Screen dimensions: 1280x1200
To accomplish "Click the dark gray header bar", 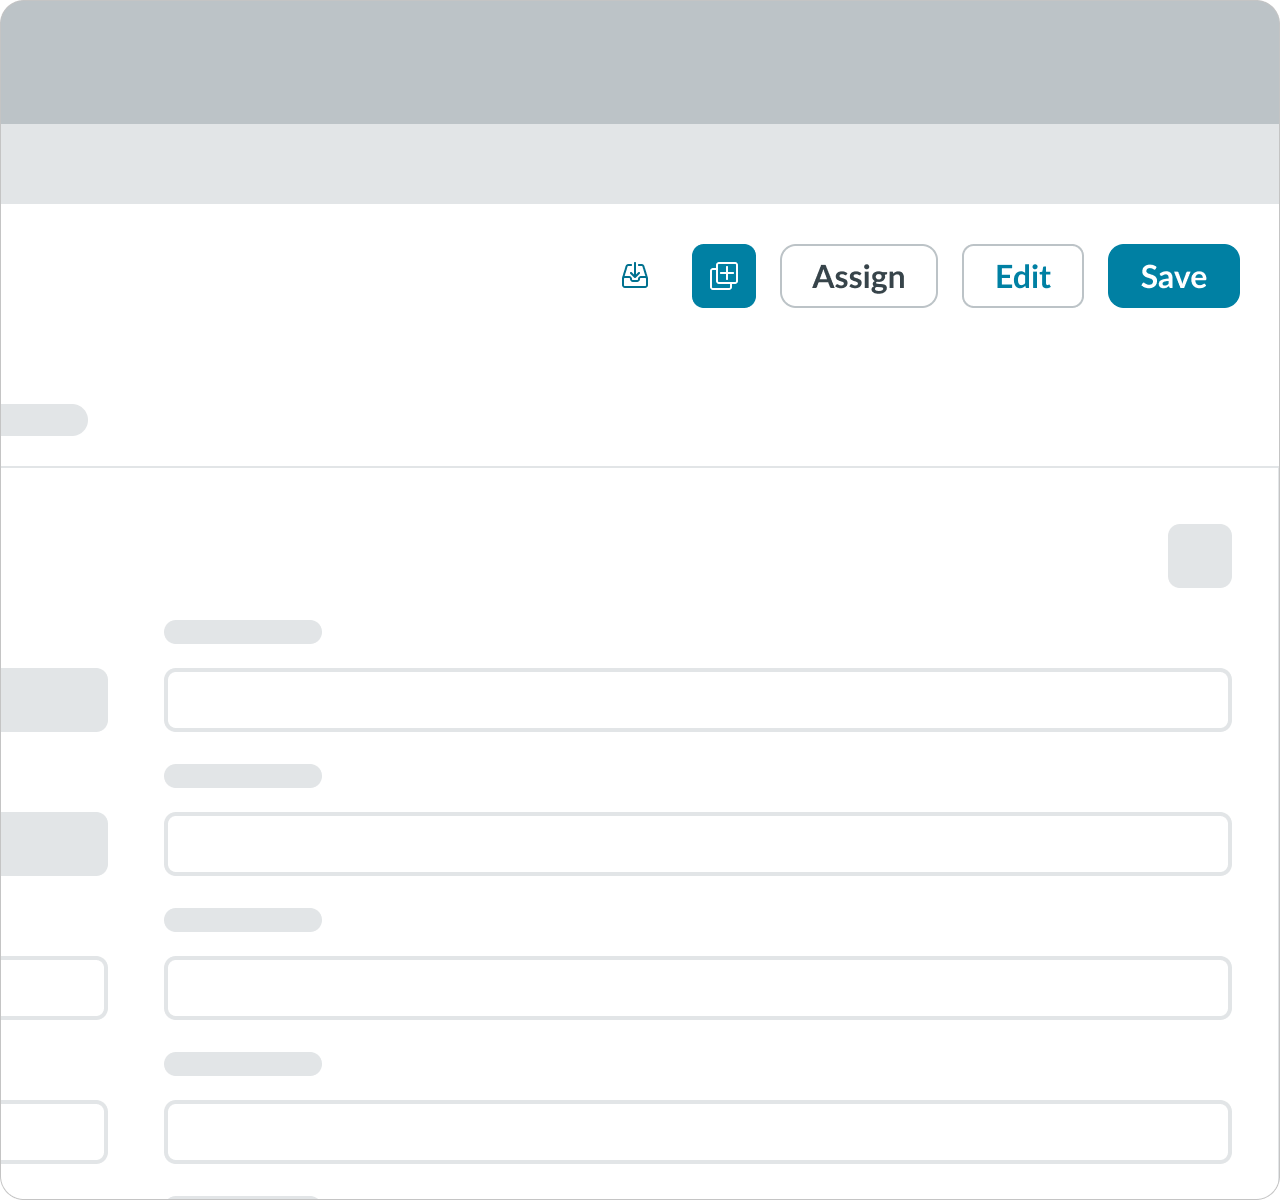I will [640, 62].
